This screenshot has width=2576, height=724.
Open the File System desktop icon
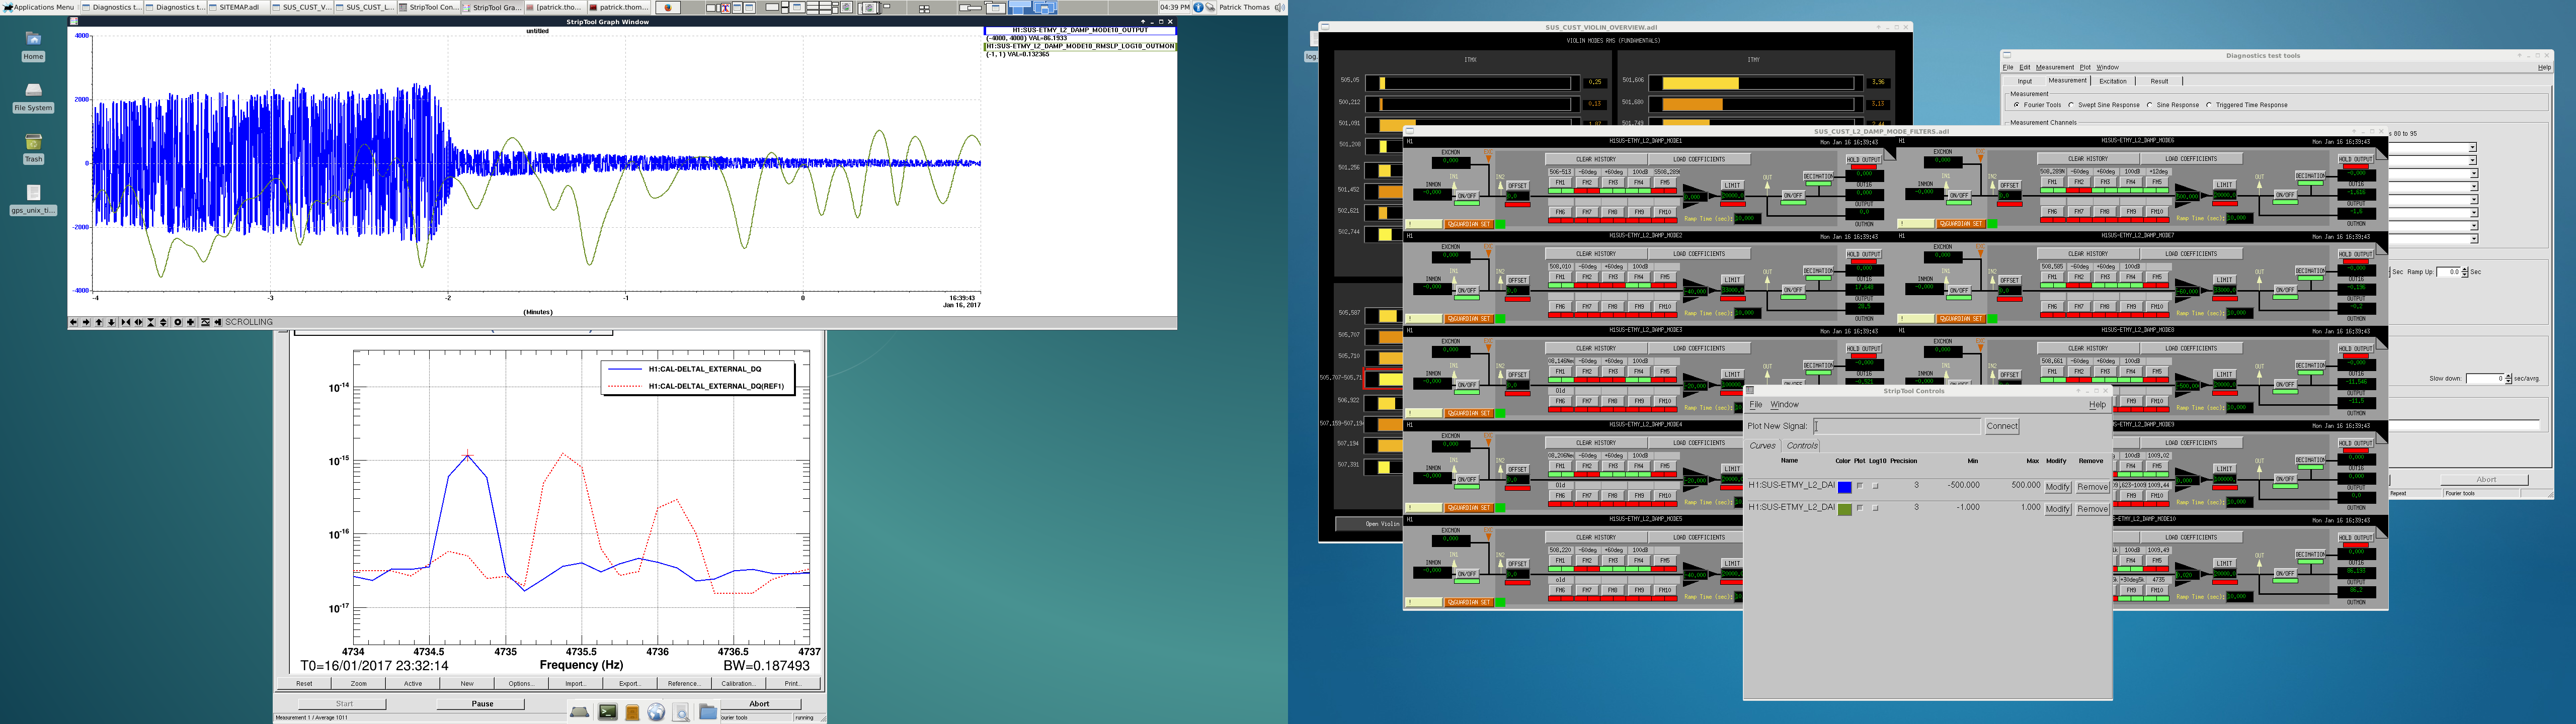tap(33, 96)
